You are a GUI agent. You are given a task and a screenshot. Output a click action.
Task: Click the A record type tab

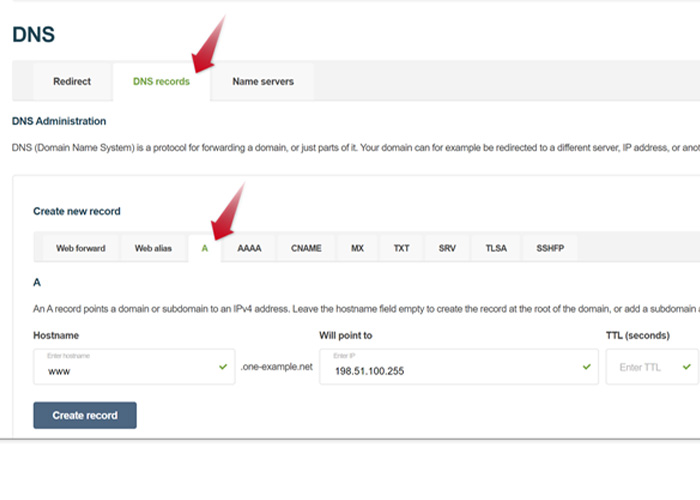pos(205,248)
